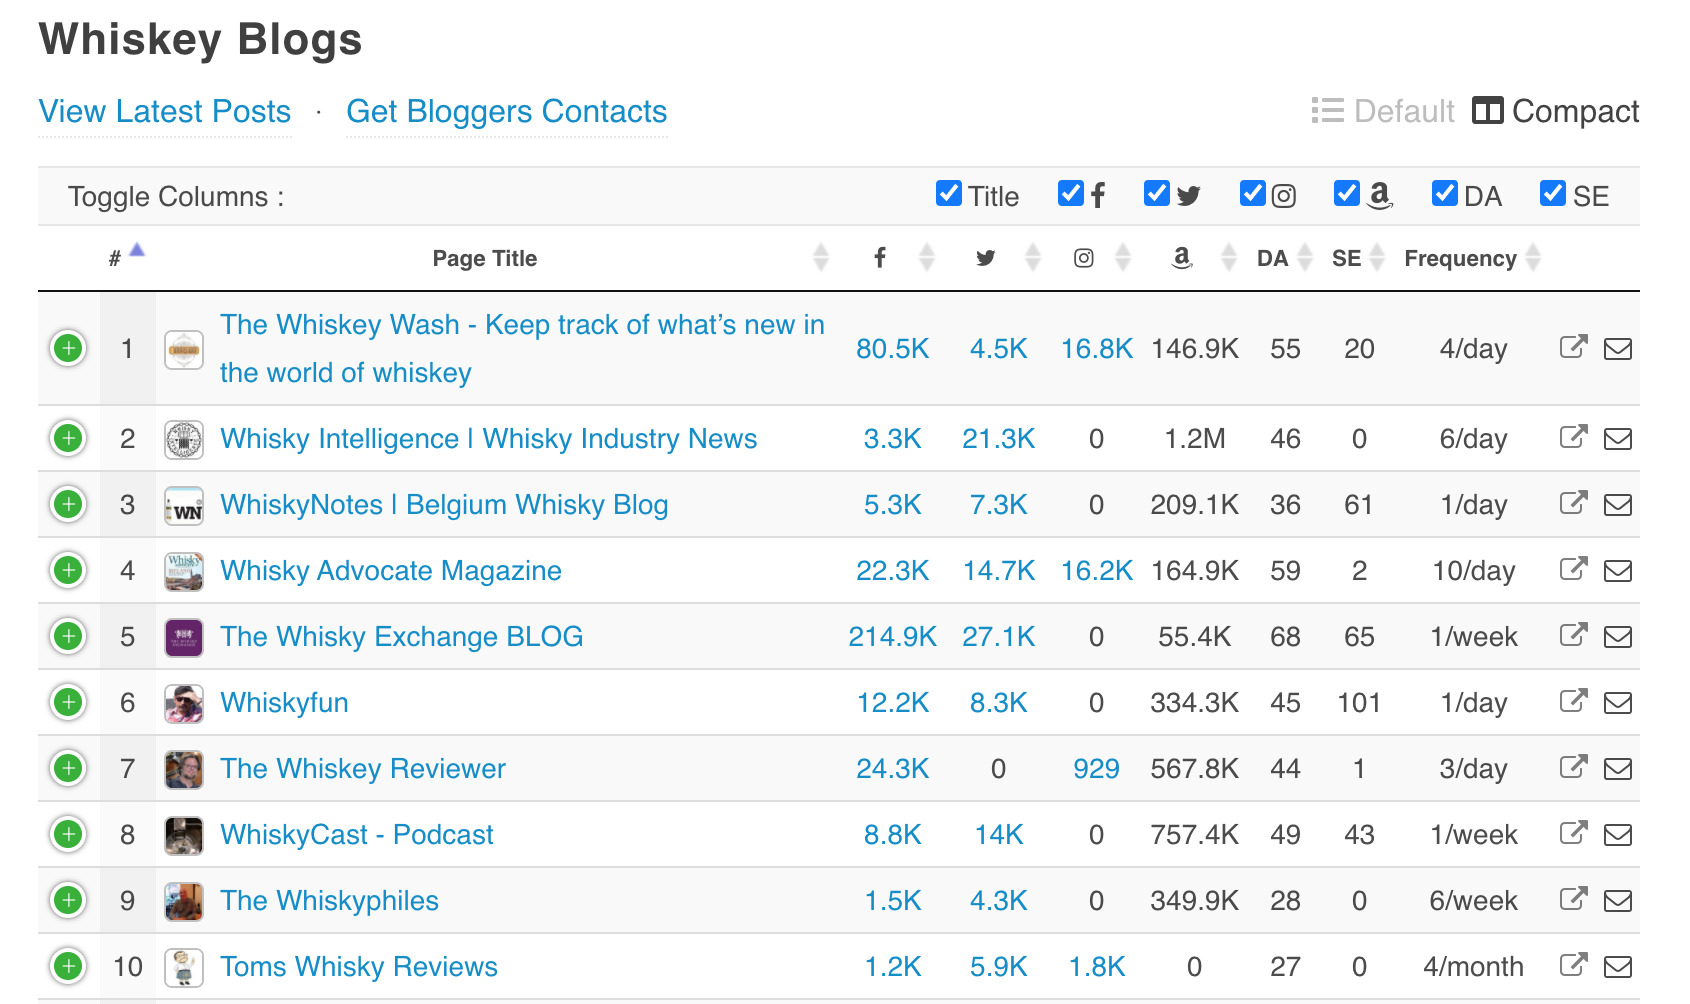The width and height of the screenshot is (1690, 1004).
Task: Toggle the Amazon/Alexa column checkbox
Action: 1347,193
